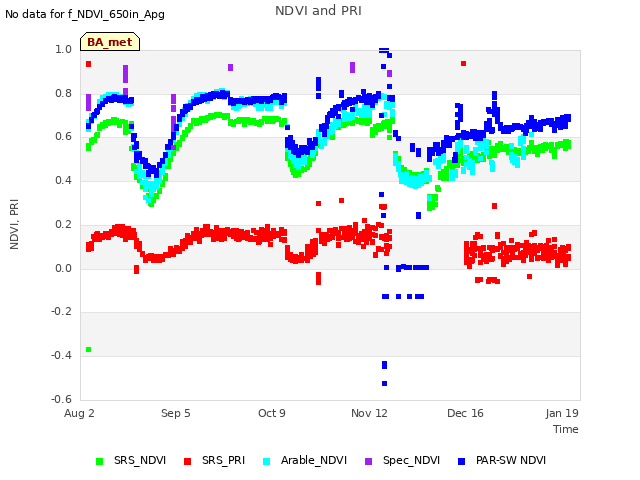
Task: Click the Dec 16 x-axis tick label
Action: point(465,413)
